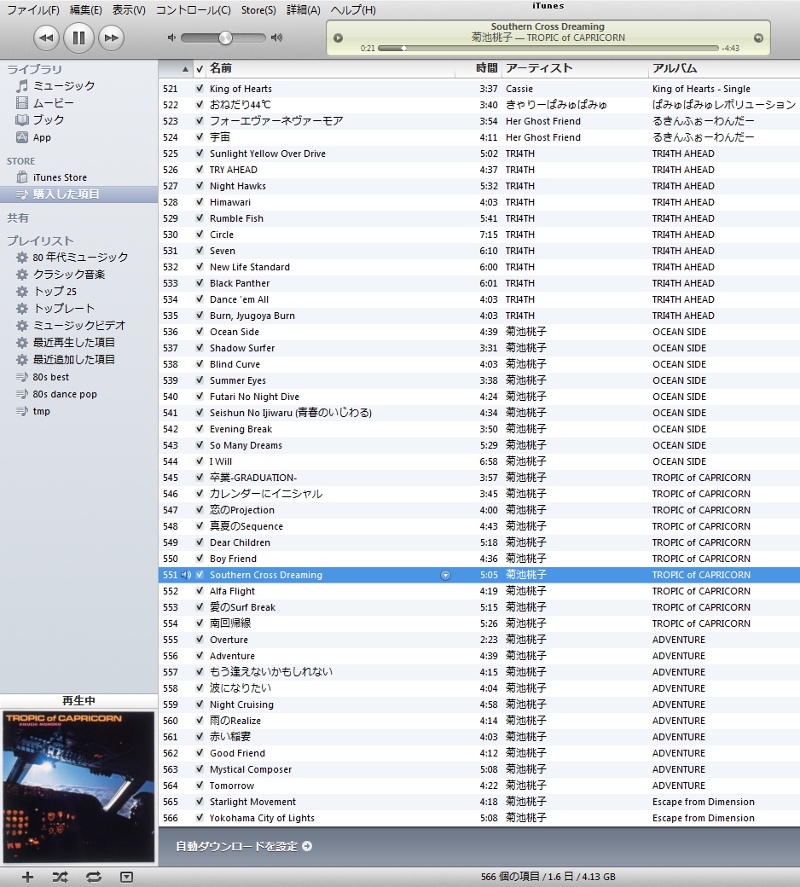800x887 pixels.
Task: Toggle shuffle playback
Action: [60, 877]
